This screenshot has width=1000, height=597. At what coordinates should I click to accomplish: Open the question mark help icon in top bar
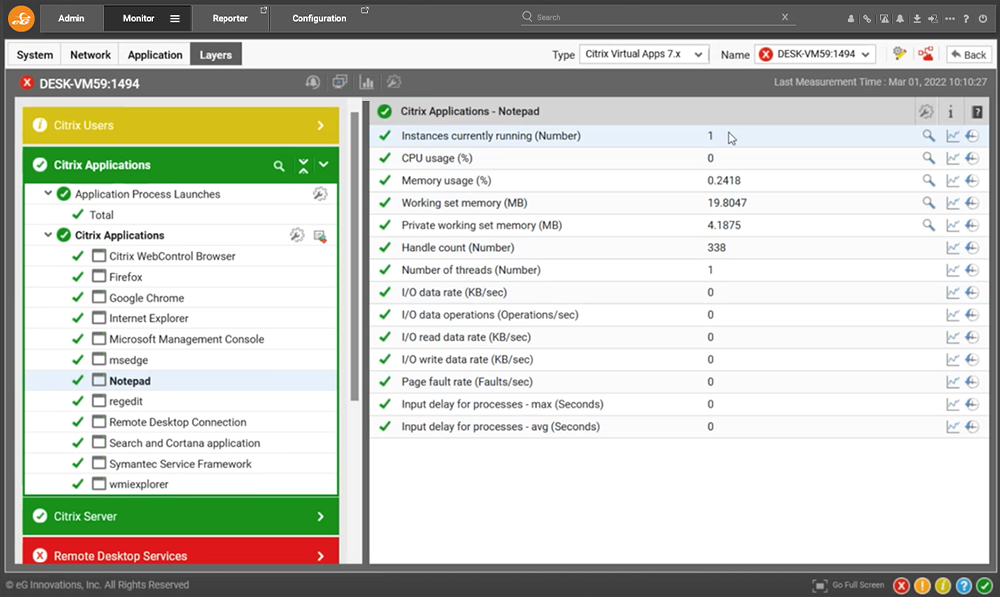click(x=966, y=18)
